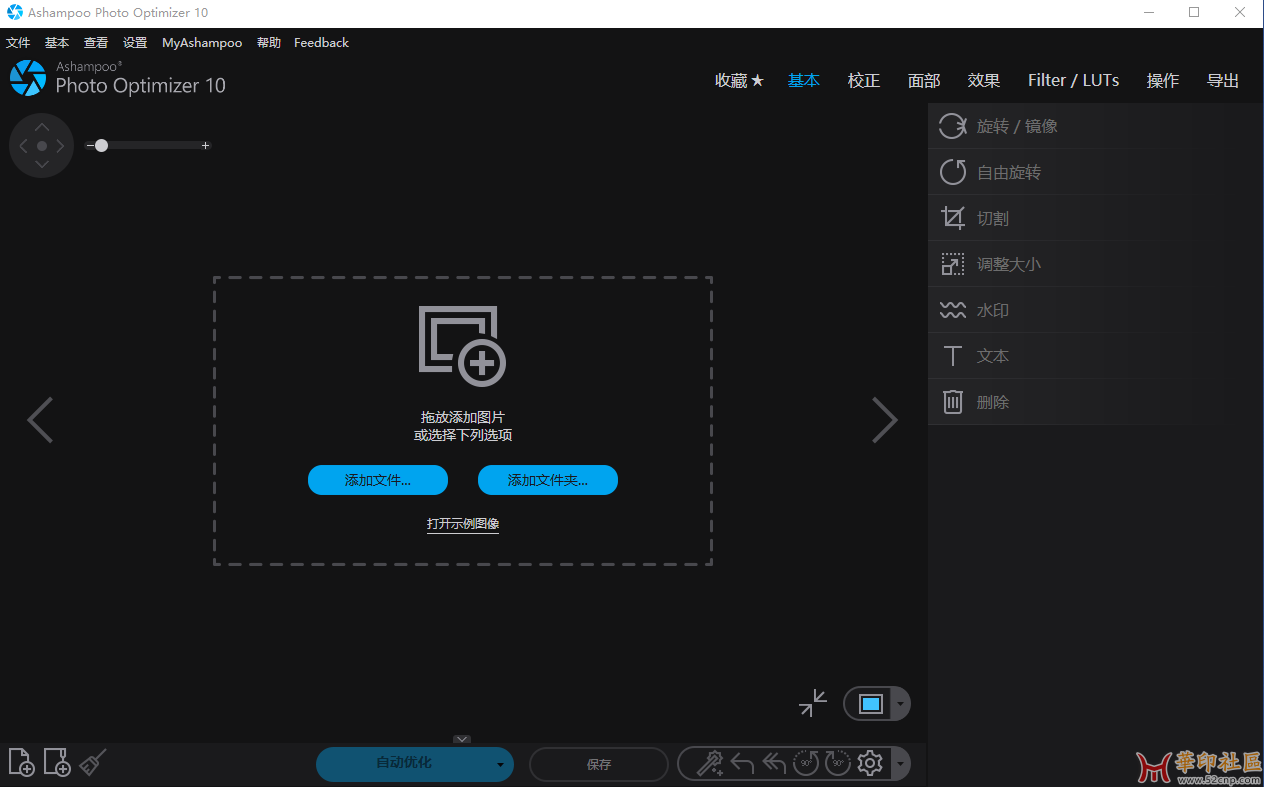
Task: Click the 添加文件夹... button
Action: pos(548,480)
